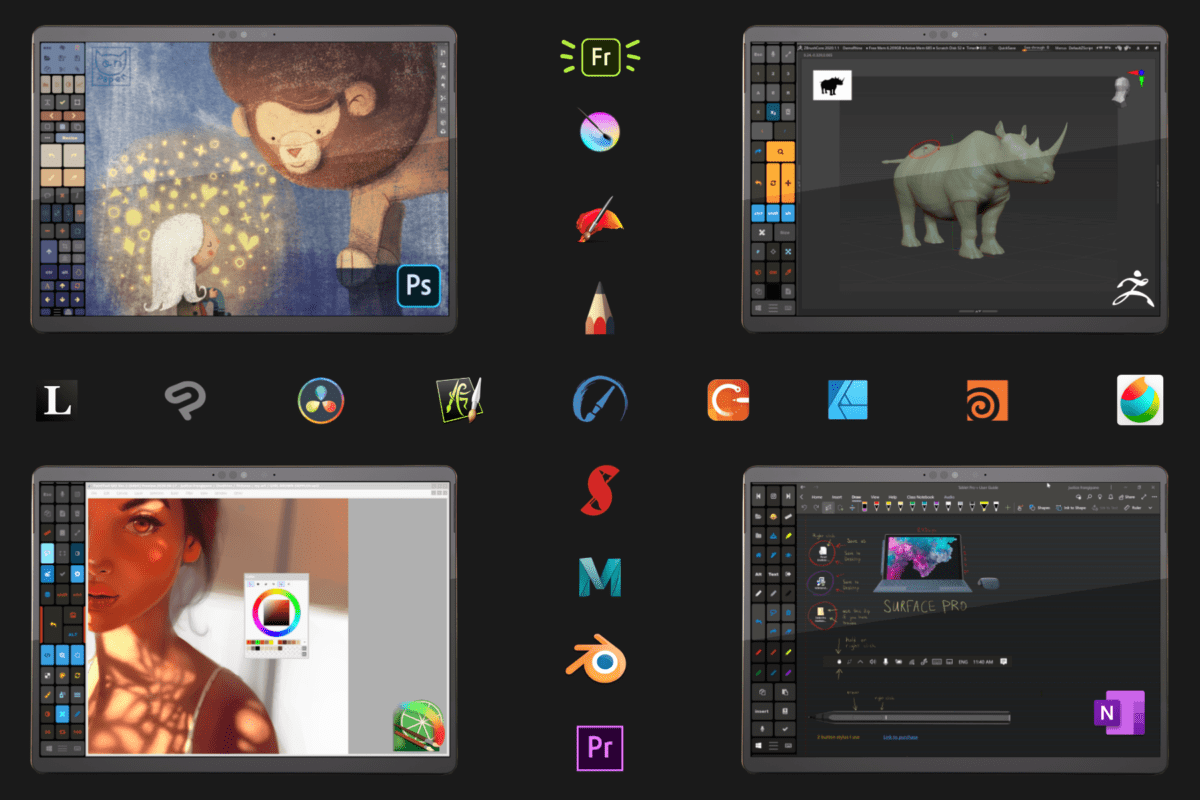Enable Ink to Shape in OneNote
The width and height of the screenshot is (1200, 800).
click(x=1071, y=508)
